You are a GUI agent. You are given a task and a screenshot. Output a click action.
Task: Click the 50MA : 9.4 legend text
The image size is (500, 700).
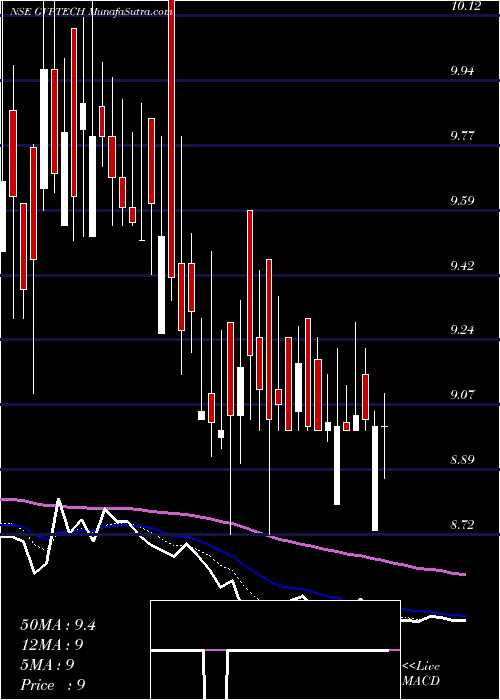[58, 625]
